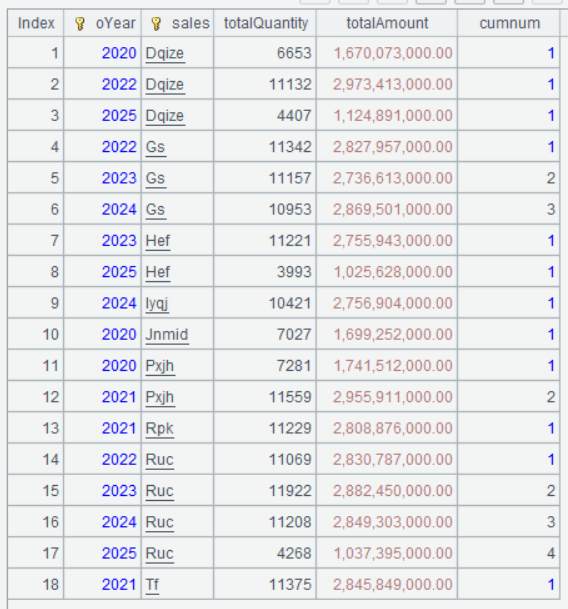Click cumnum value 2 in row 12

(x=551, y=397)
